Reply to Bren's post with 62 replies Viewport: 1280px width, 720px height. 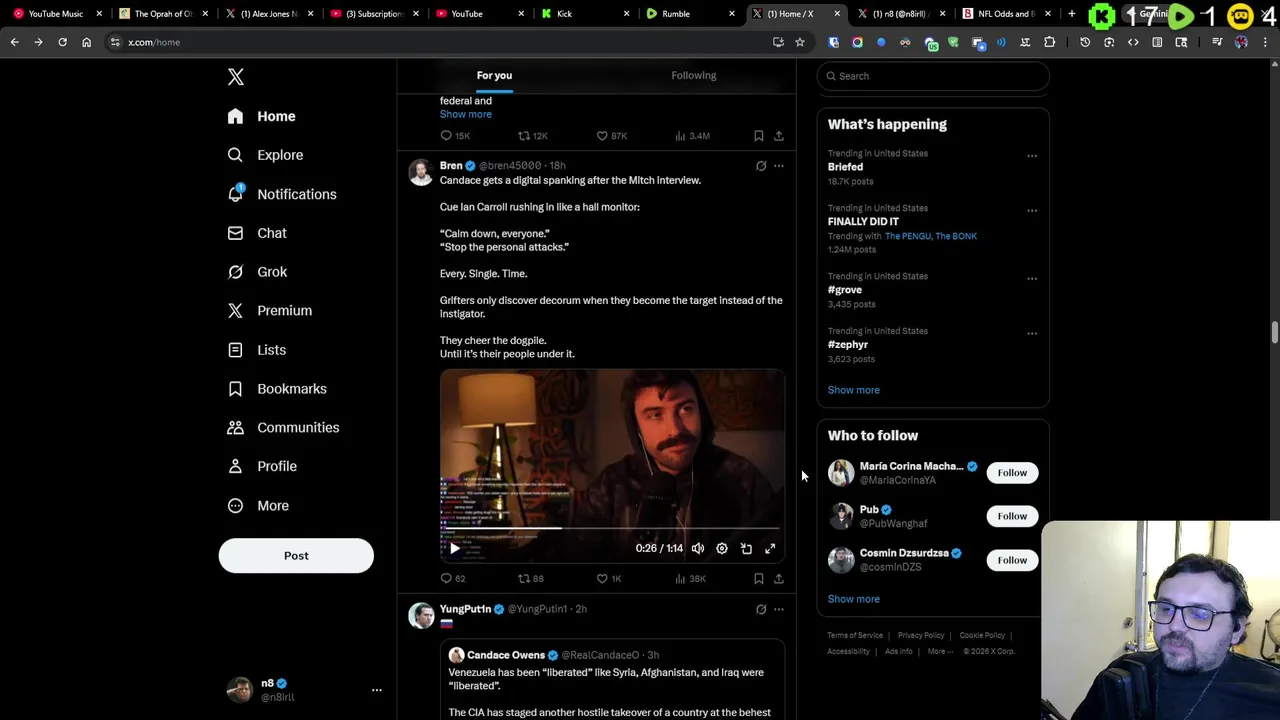(x=453, y=579)
